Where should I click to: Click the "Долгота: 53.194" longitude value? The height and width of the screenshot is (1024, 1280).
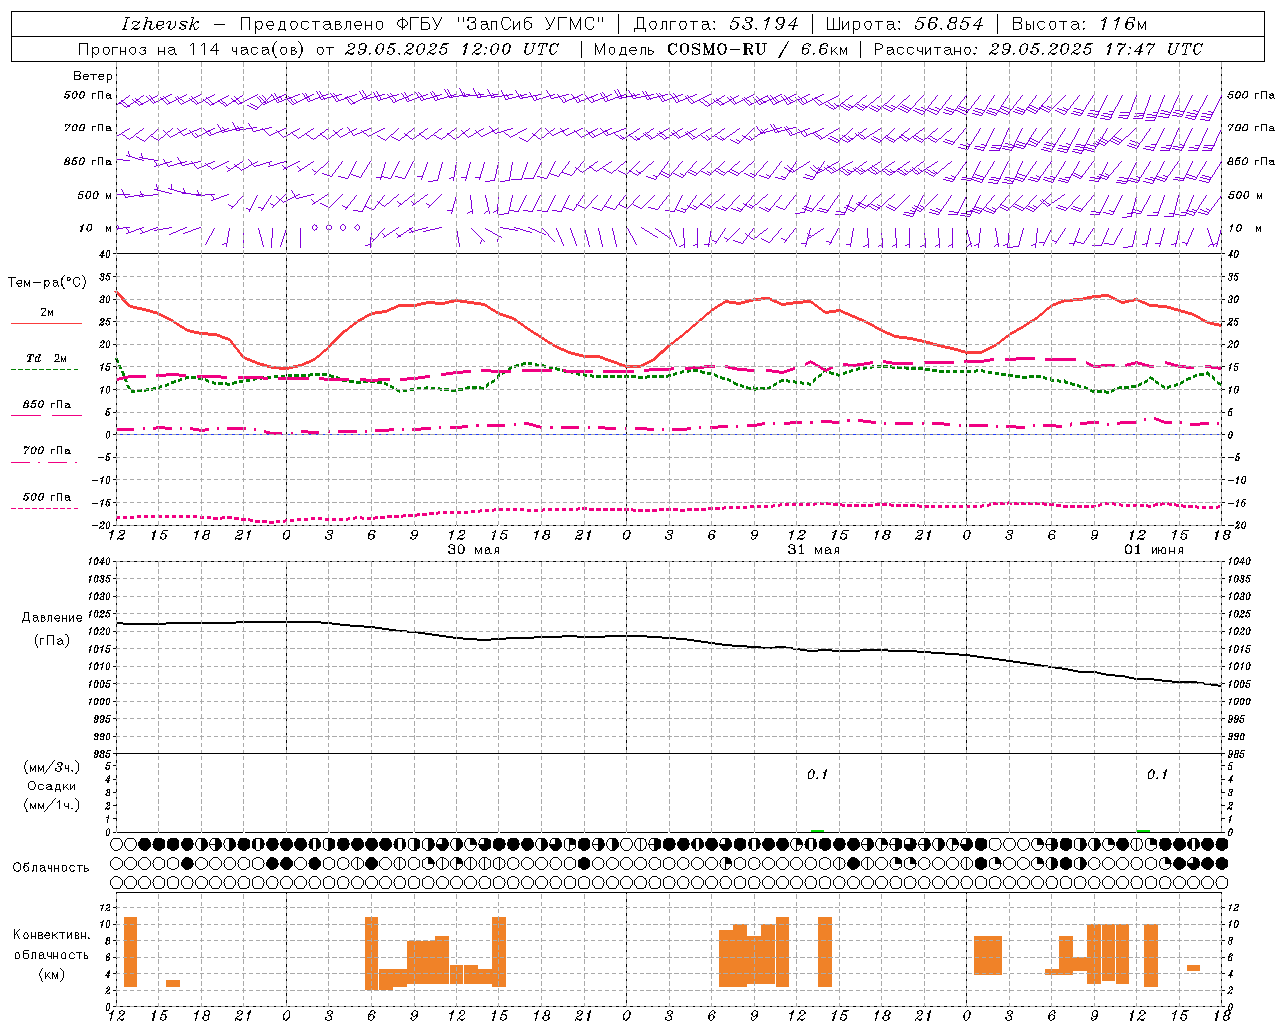[x=716, y=24]
